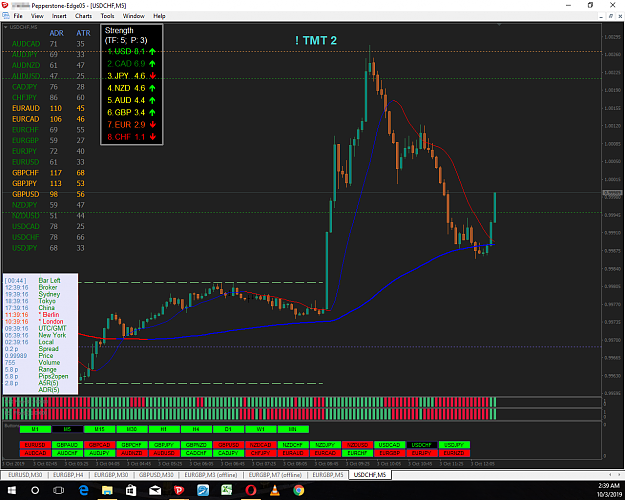The height and width of the screenshot is (500, 625).
Task: Launch Microsoft Edge from the taskbar
Action: [x=83, y=490]
